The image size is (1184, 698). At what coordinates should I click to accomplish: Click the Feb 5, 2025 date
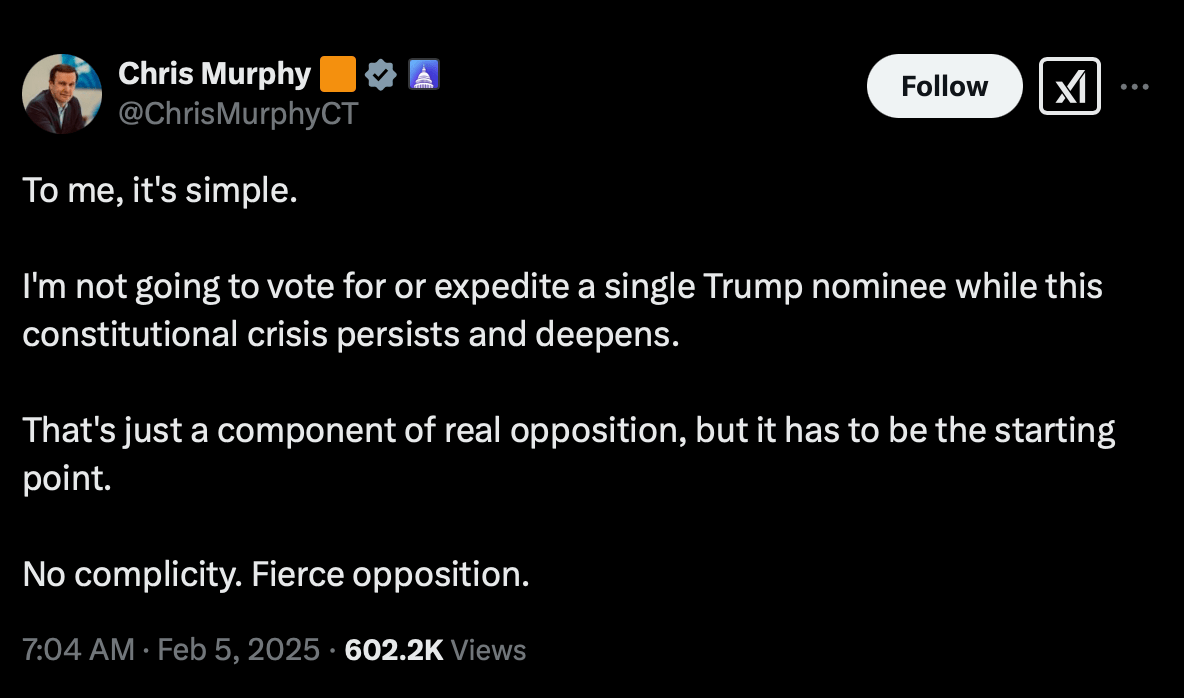238,650
